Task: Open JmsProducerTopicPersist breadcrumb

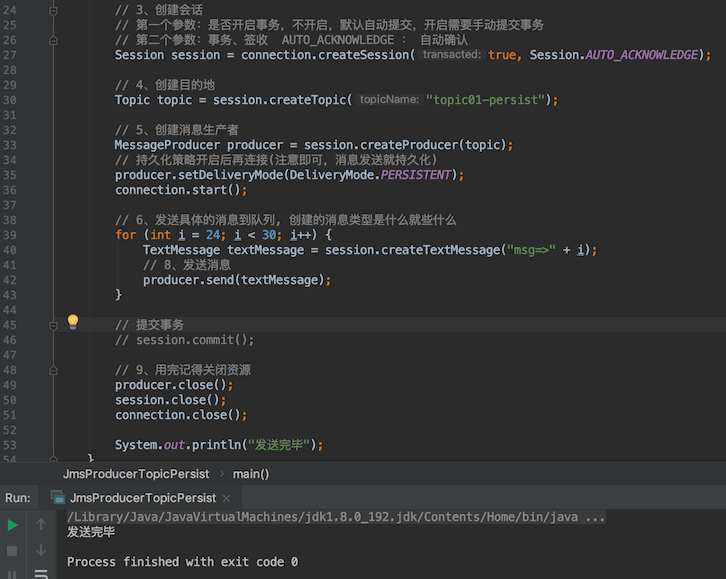Action: click(x=136, y=474)
